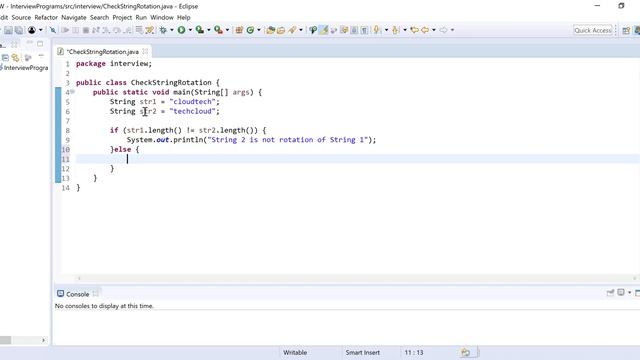This screenshot has height=360, width=640.
Task: Click the 11 : 13 cursor position status
Action: point(414,352)
